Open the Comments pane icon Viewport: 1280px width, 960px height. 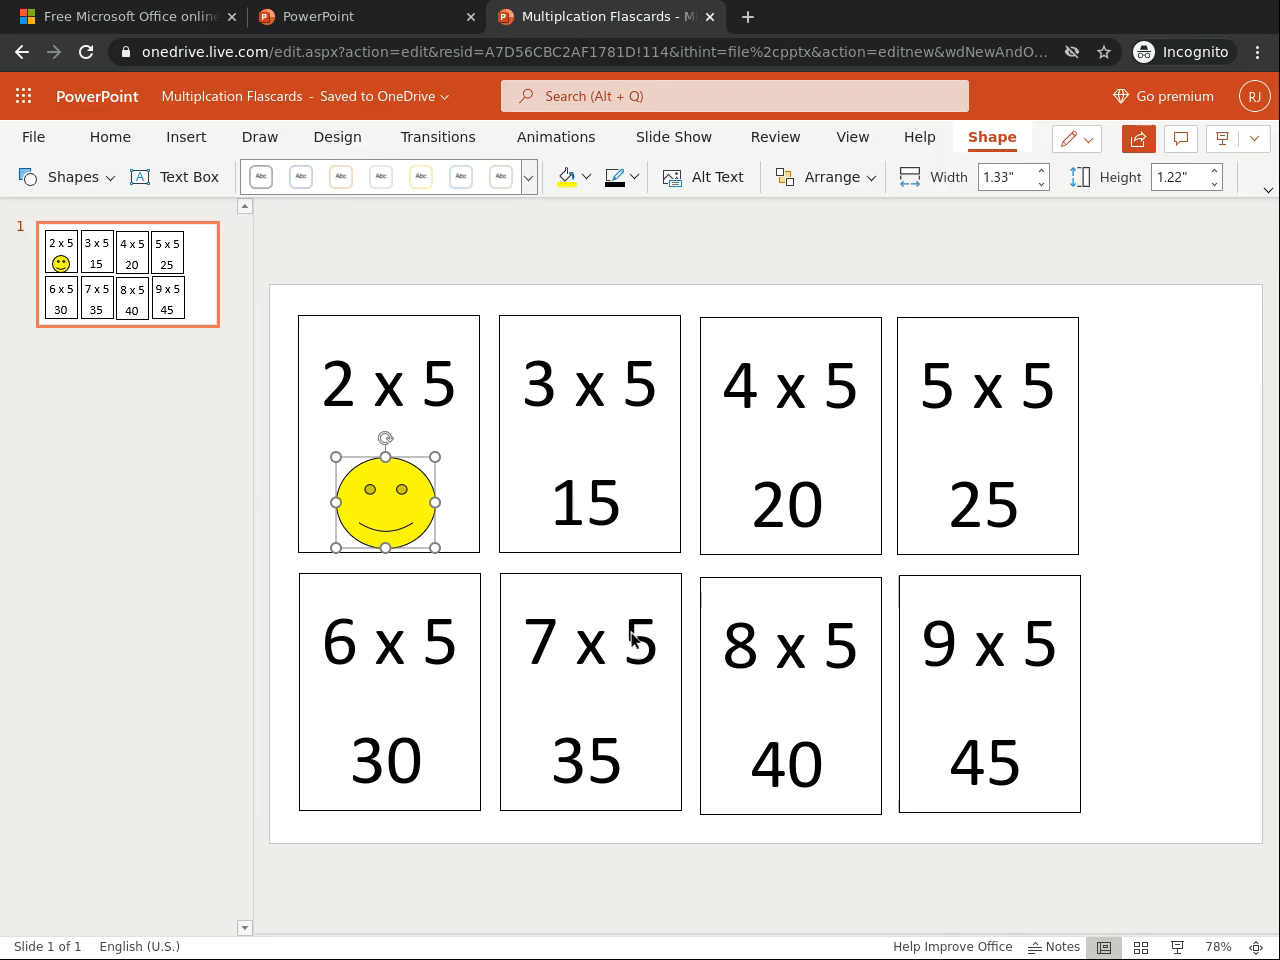(1180, 139)
